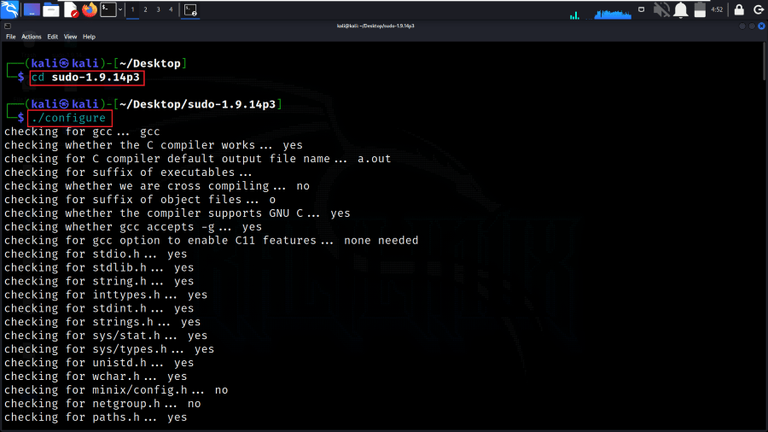Click 'checking whether gcc accepts -g... yes'
The image size is (768, 432).
pyautogui.click(x=133, y=227)
